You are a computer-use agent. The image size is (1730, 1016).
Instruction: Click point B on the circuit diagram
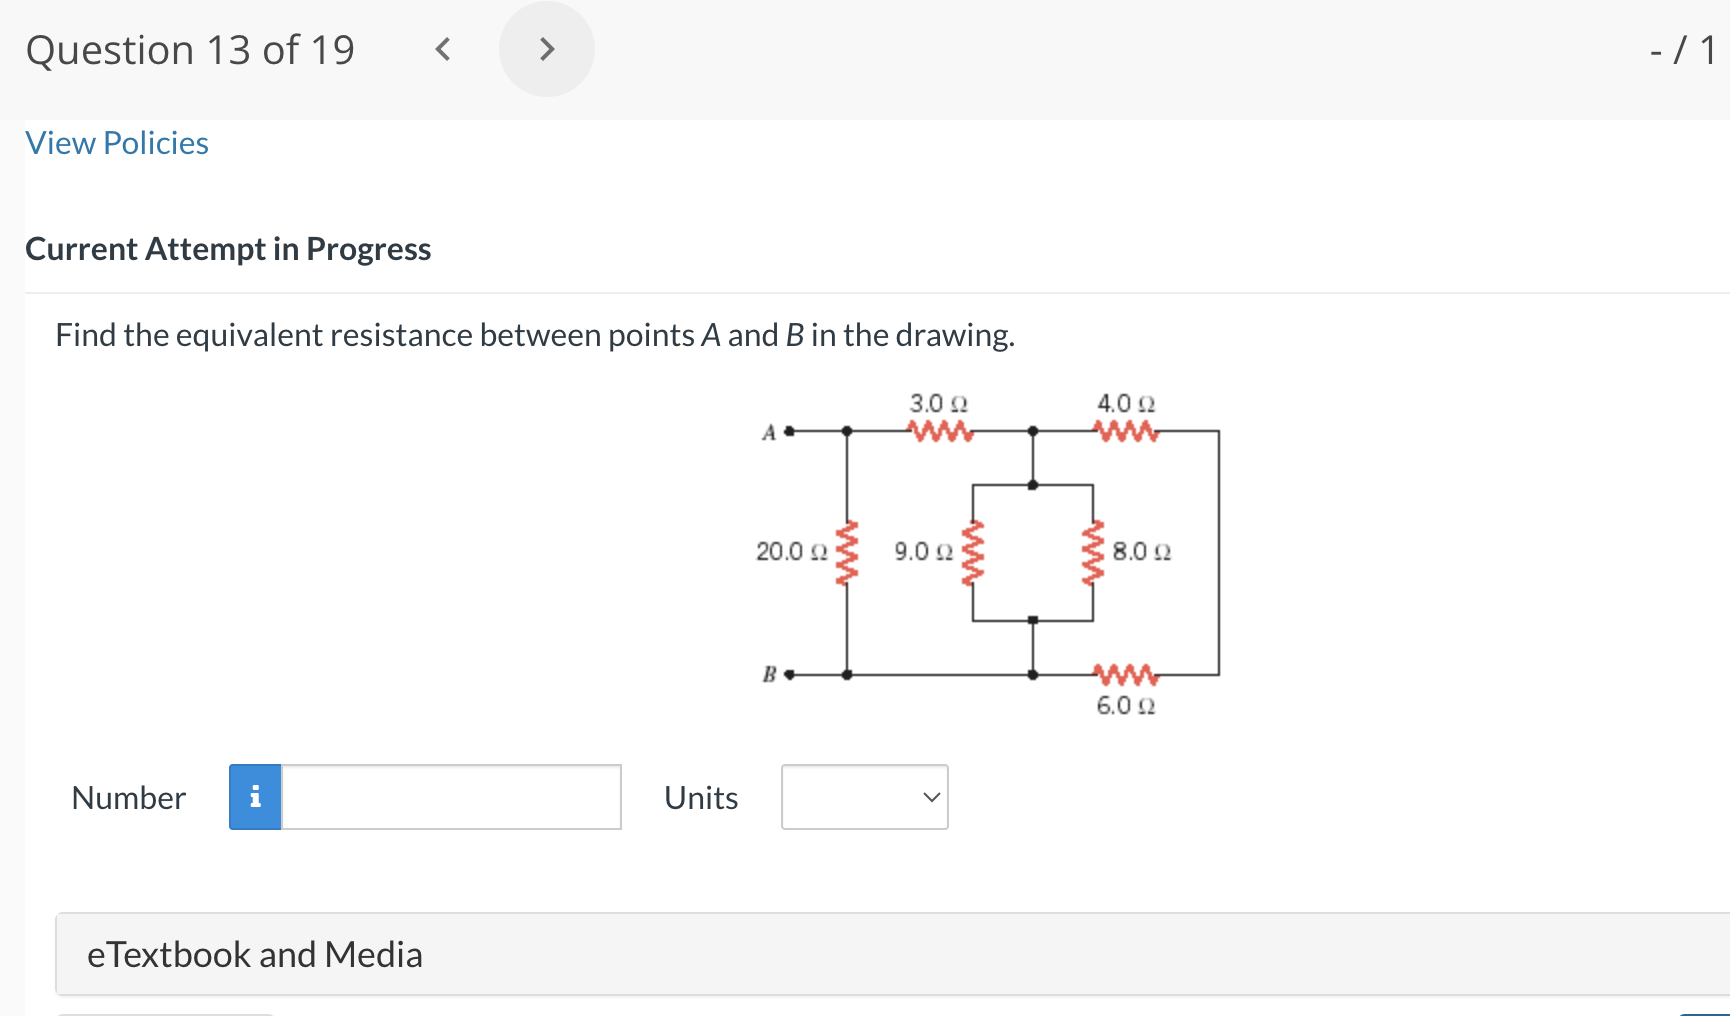[789, 674]
